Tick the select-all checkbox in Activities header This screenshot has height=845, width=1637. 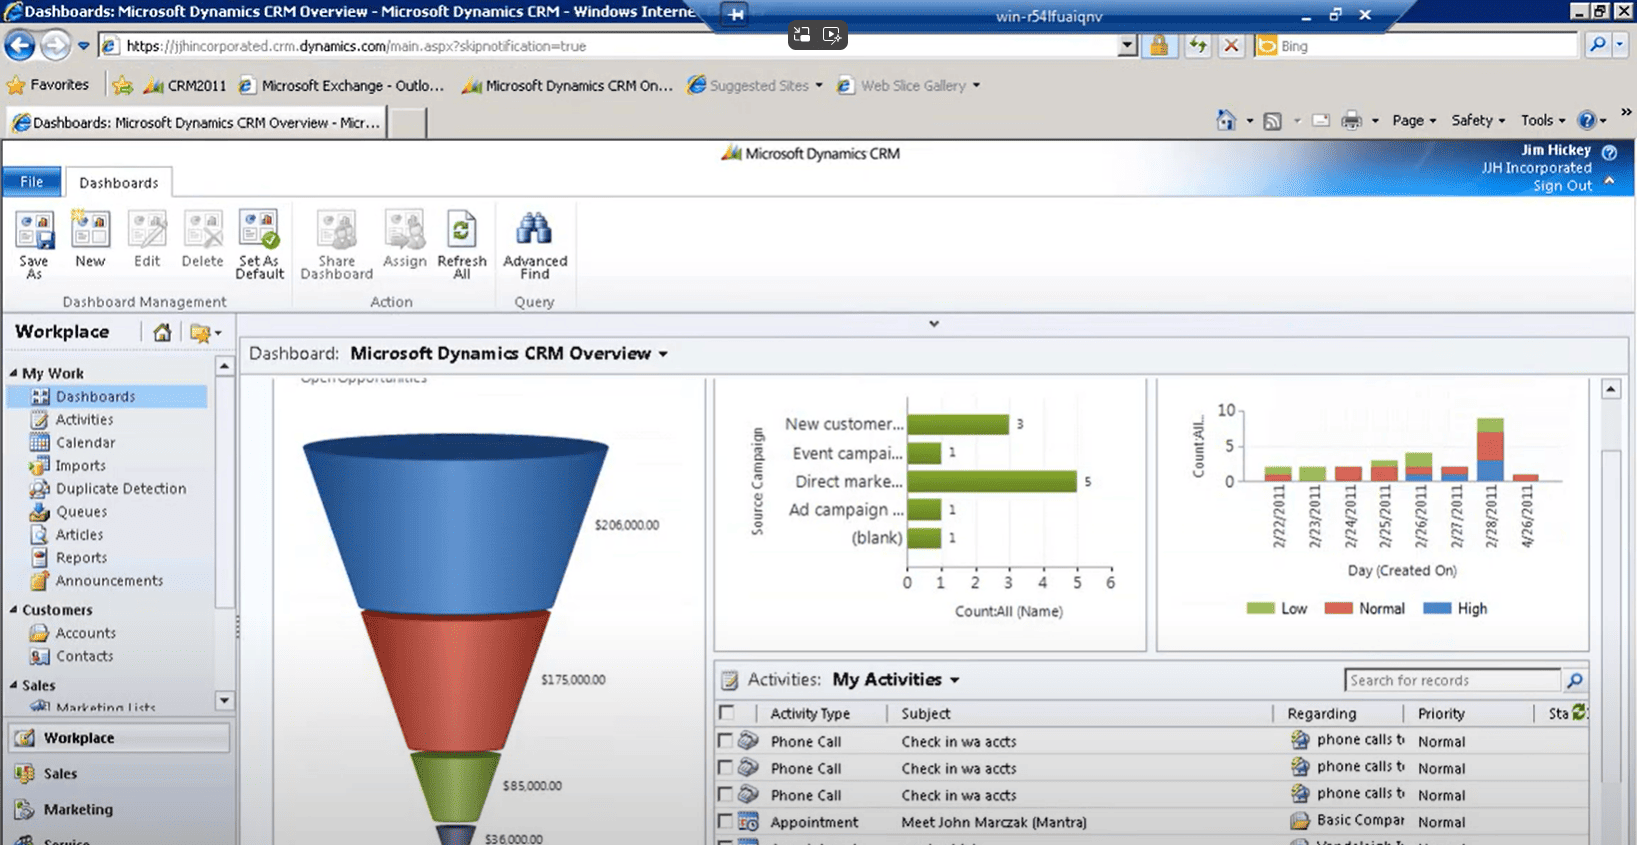(x=726, y=713)
